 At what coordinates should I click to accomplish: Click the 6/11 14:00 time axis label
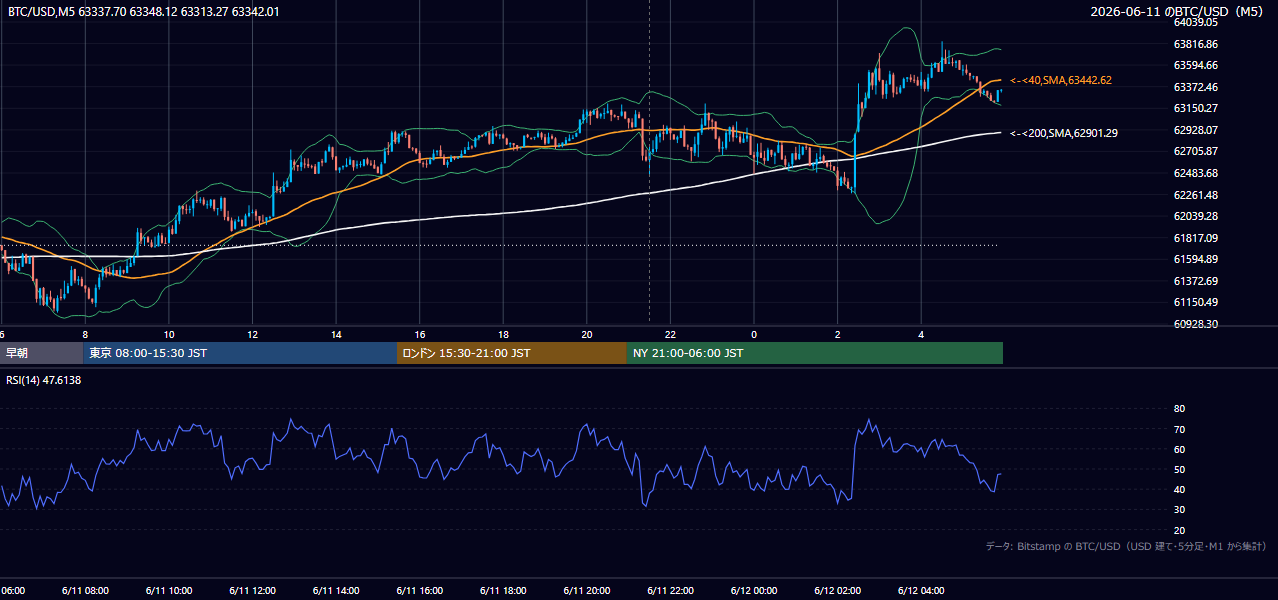(x=336, y=591)
